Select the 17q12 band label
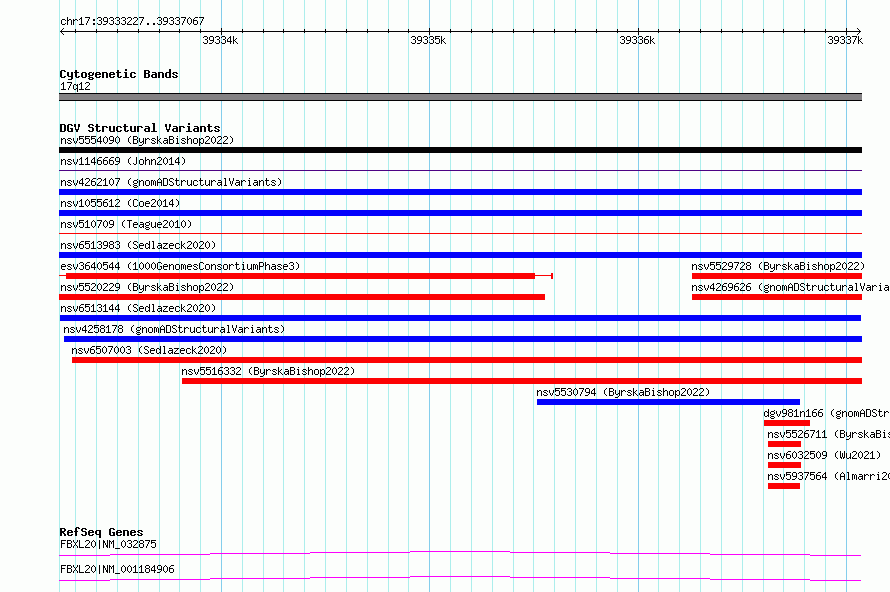This screenshot has width=890, height=592. [x=75, y=86]
